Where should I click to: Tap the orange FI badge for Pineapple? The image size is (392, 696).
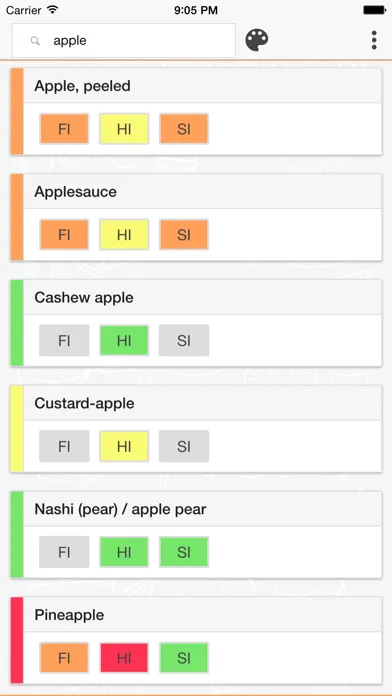64,658
